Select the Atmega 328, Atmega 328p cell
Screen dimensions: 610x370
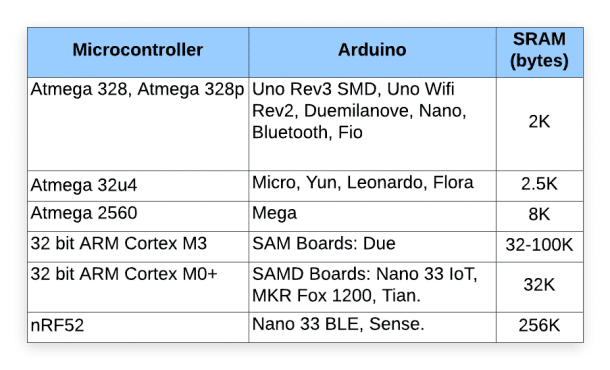(138, 124)
